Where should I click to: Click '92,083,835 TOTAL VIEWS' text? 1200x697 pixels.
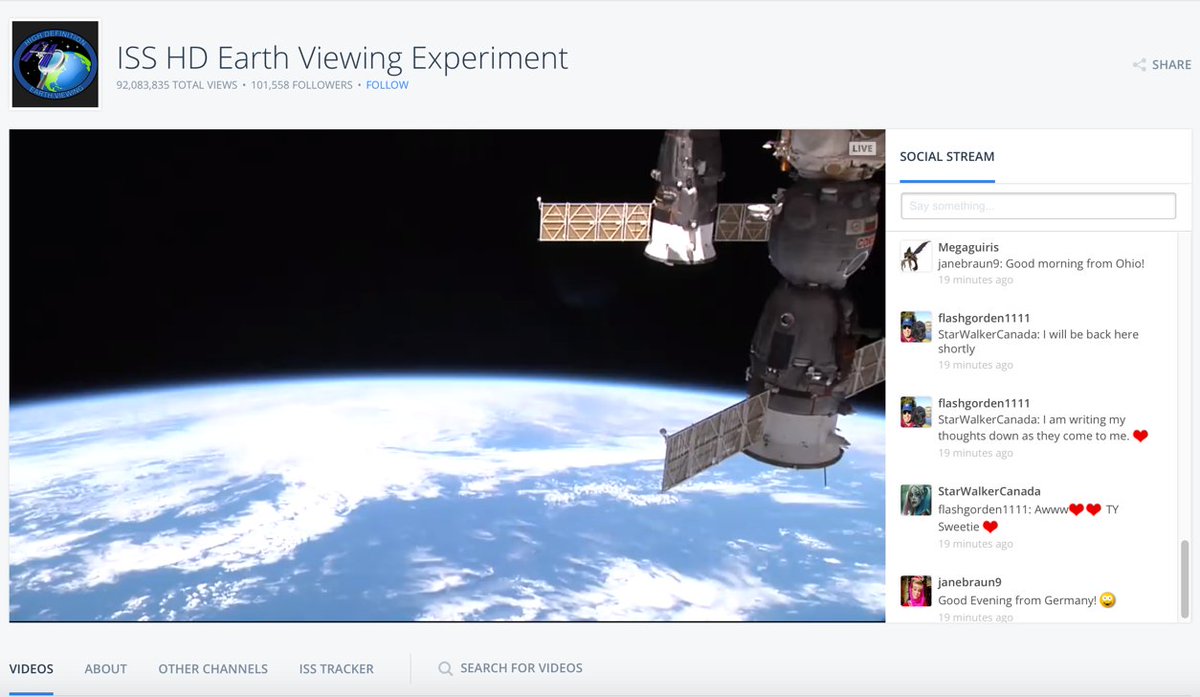tap(177, 85)
